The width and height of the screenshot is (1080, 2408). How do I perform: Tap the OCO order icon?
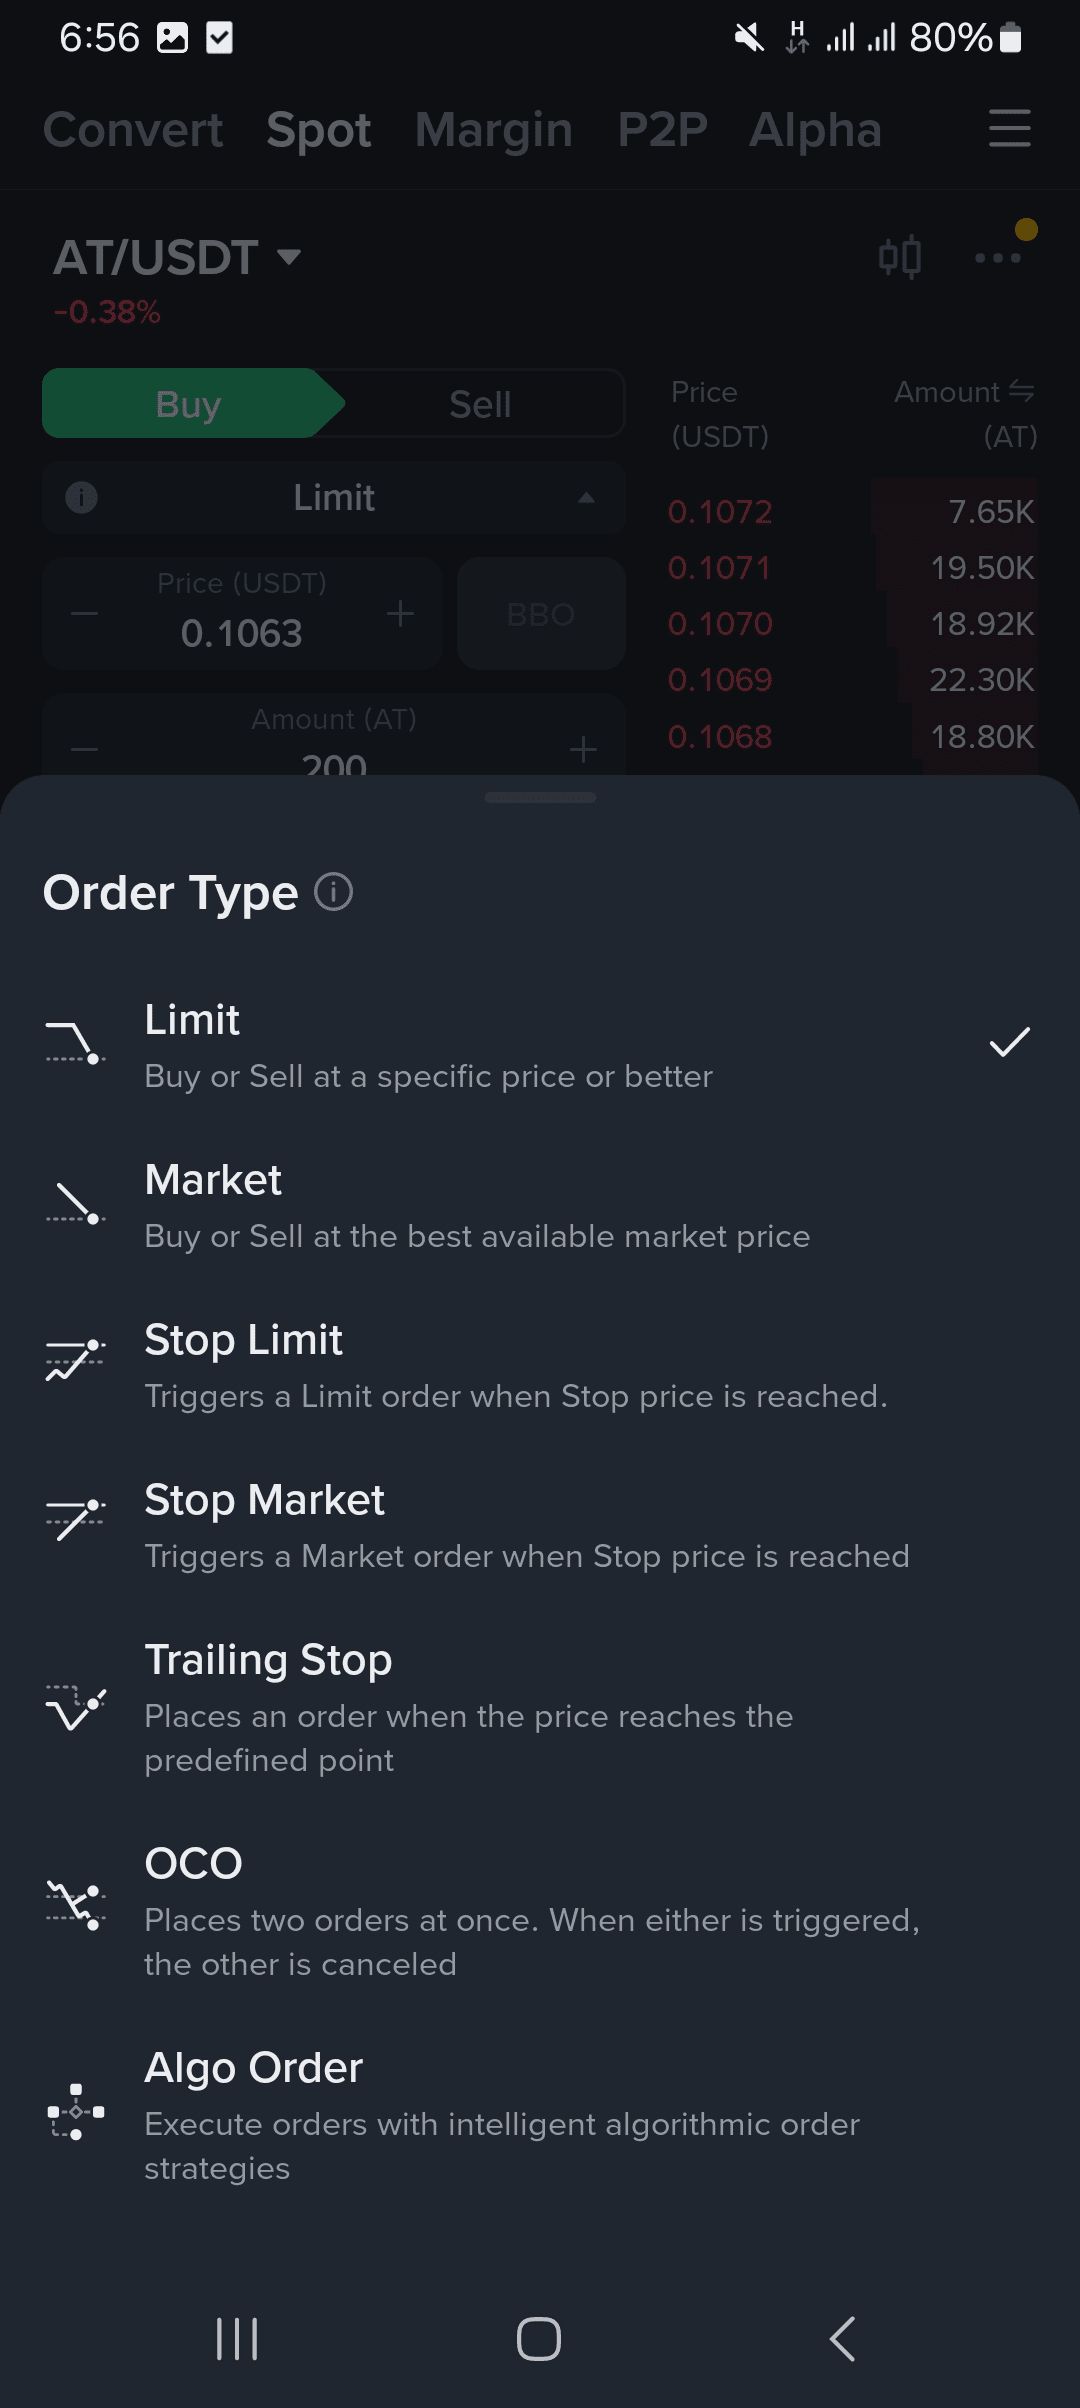pyautogui.click(x=76, y=1904)
